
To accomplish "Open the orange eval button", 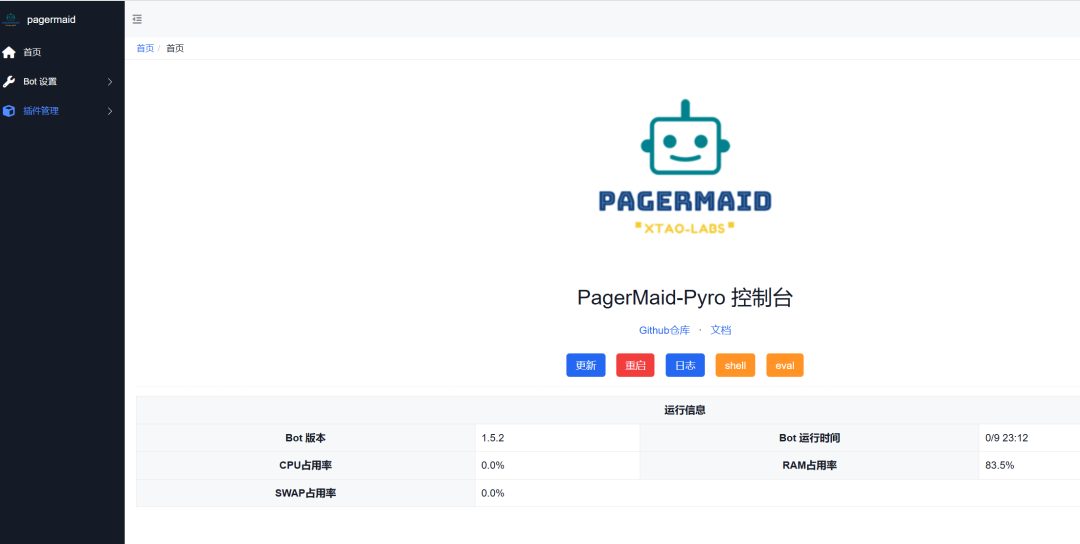I will 785,366.
